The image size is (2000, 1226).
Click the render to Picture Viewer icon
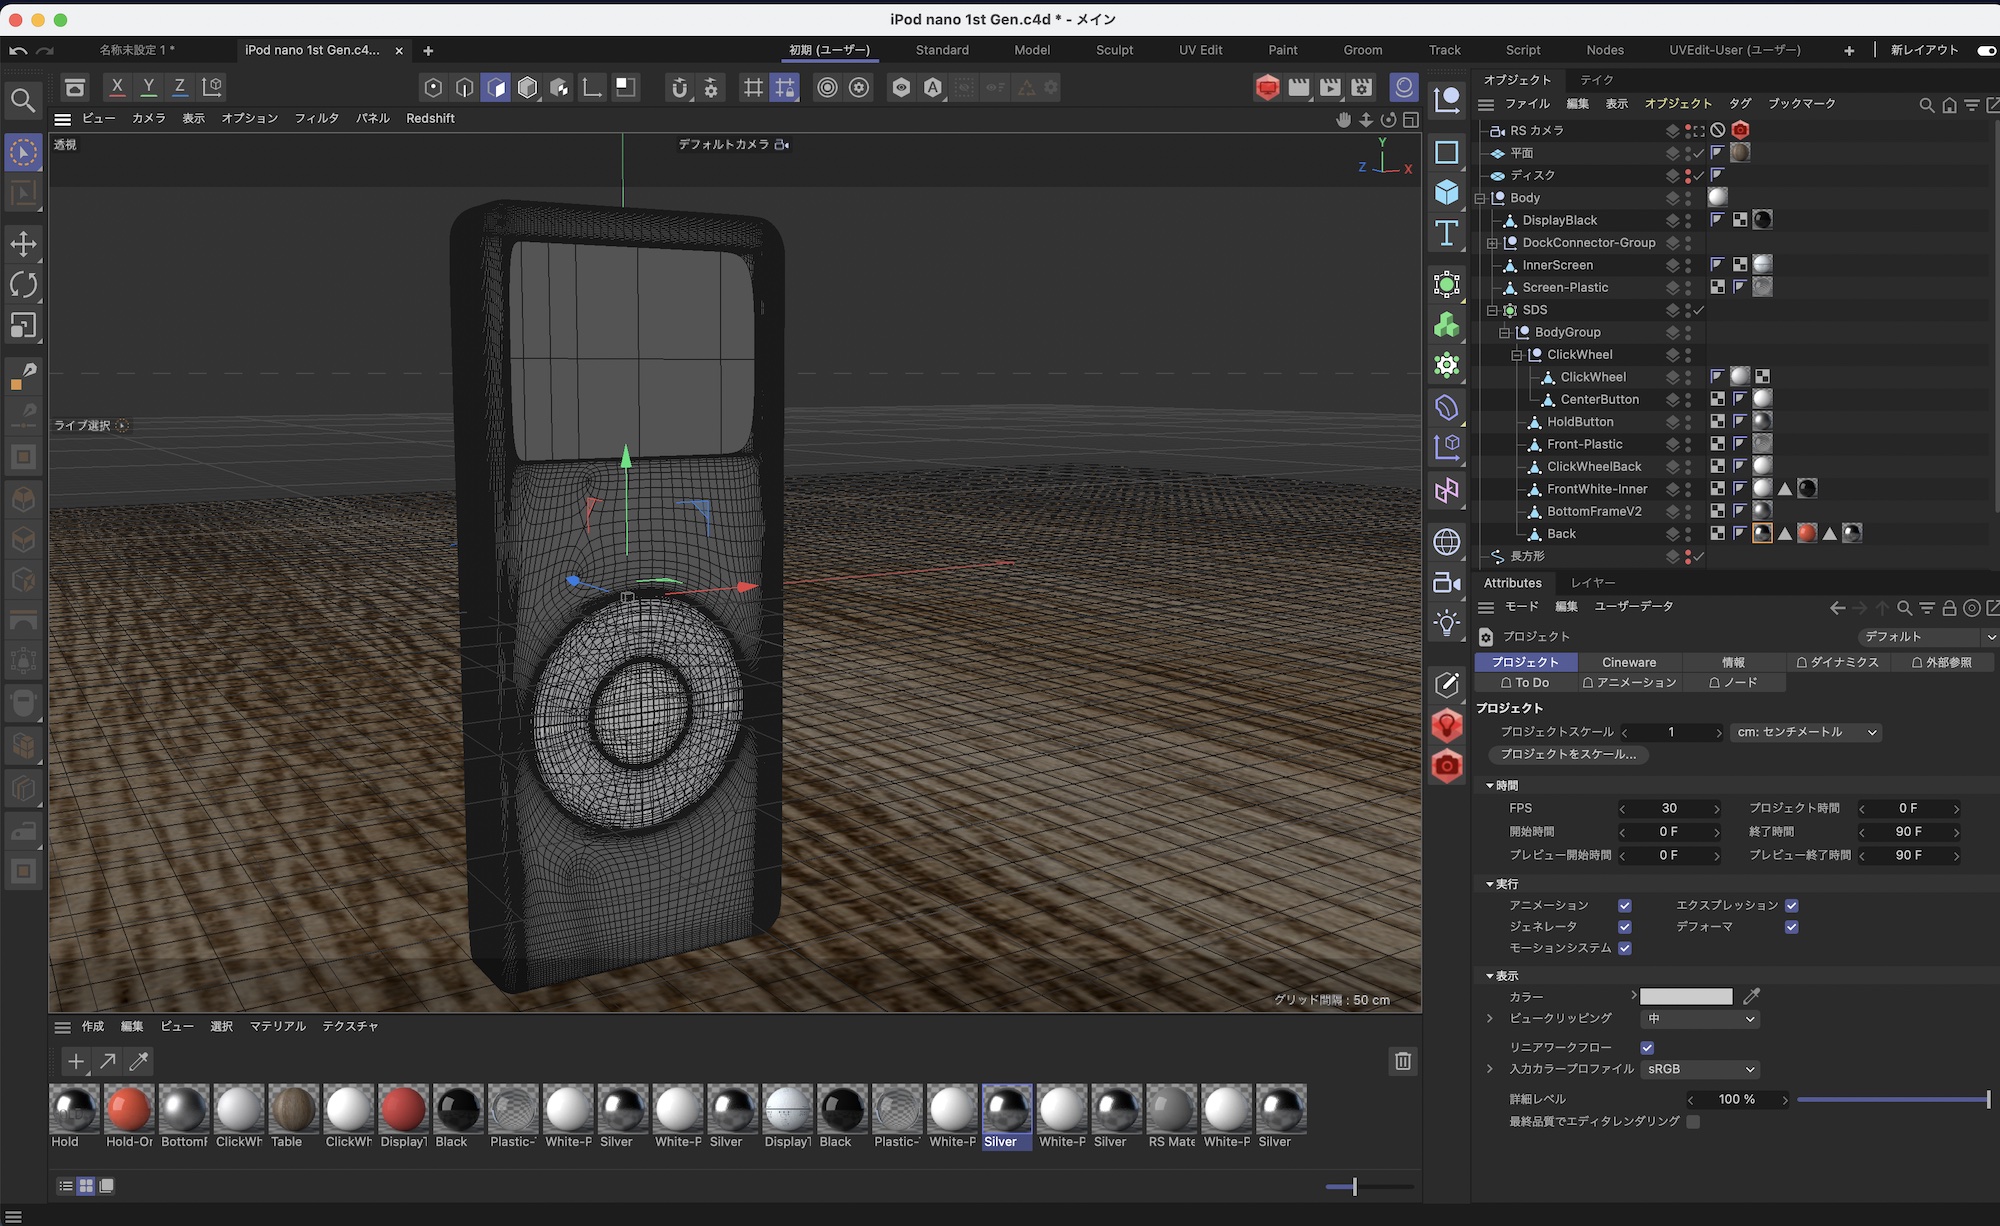tap(1330, 87)
